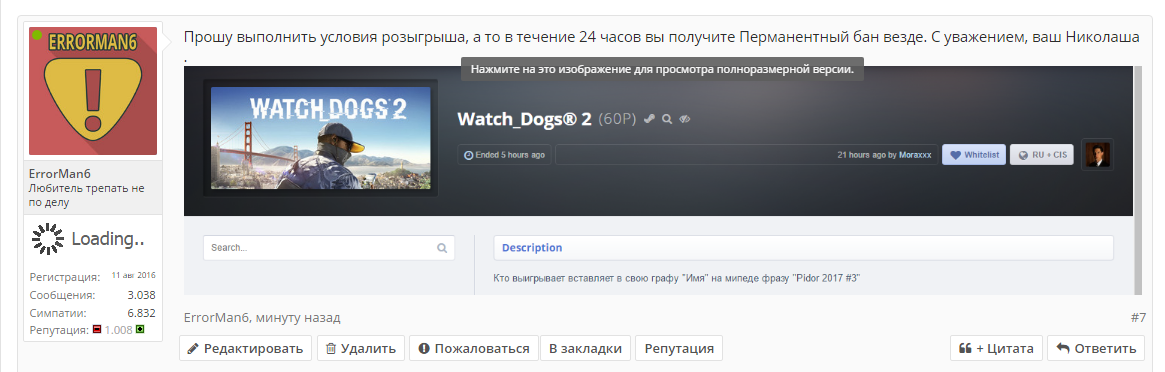Click the 'минуту назад' timestamp

point(297,318)
